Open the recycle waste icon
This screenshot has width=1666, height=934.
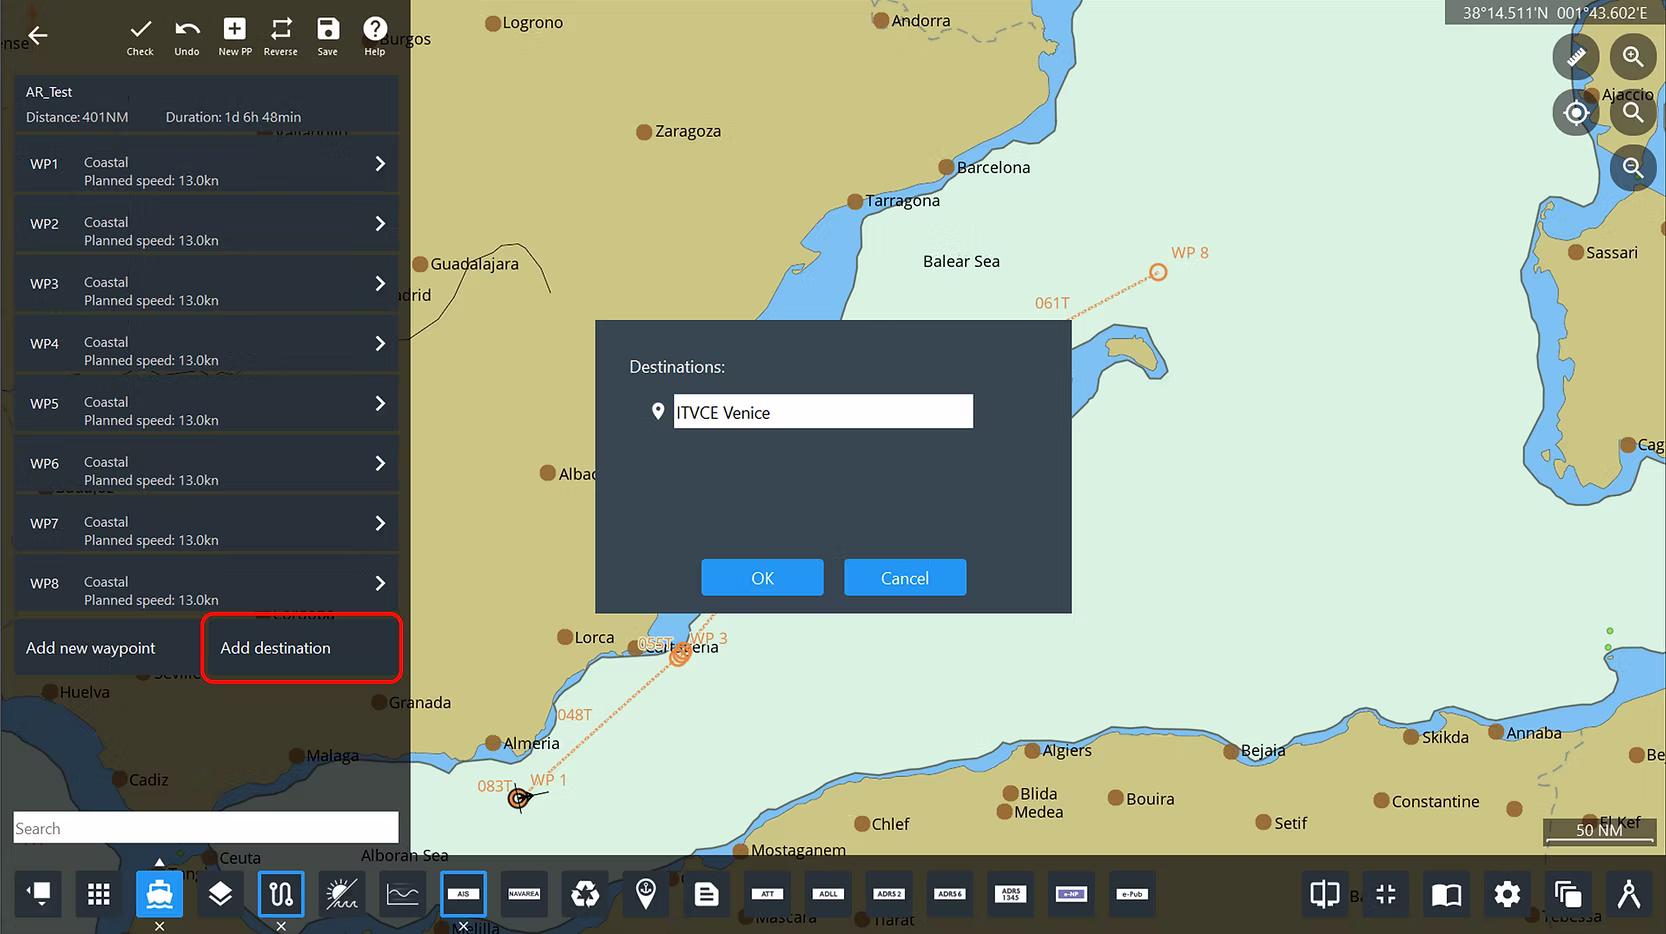(x=585, y=894)
